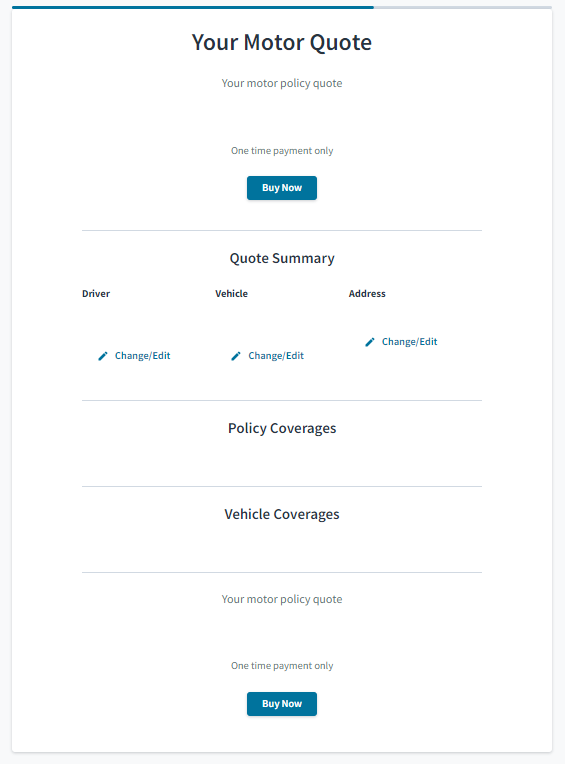Click the unfilled grey portion of the progress bar

[463, 7]
